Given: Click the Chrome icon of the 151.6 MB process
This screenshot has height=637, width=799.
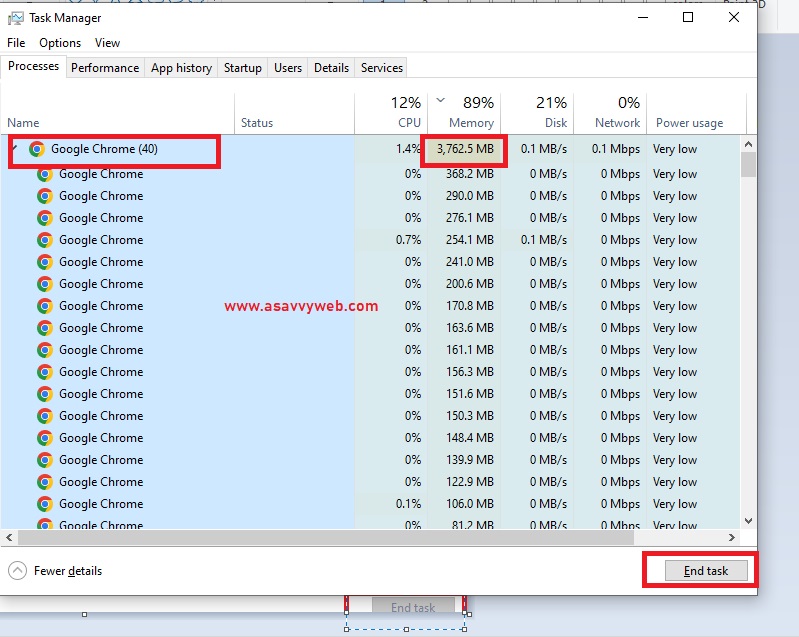Looking at the screenshot, I should pos(45,394).
